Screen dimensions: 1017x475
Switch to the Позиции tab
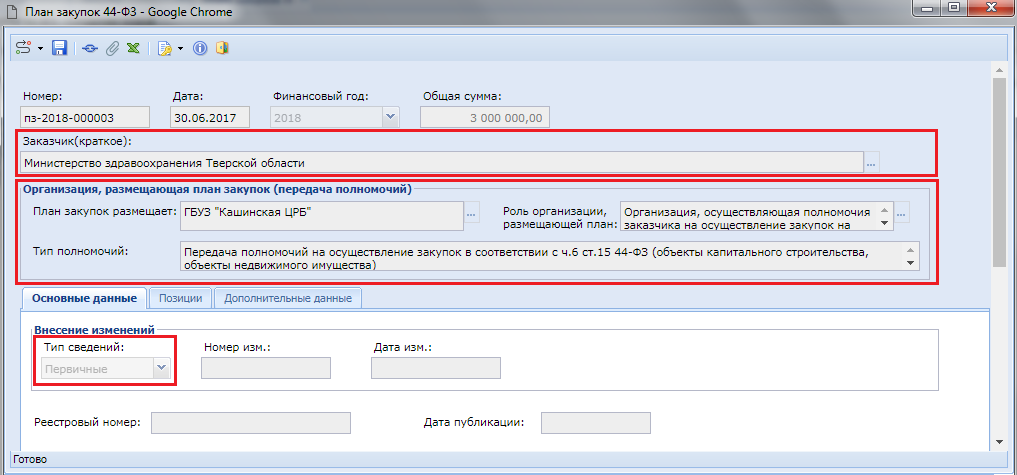point(181,298)
